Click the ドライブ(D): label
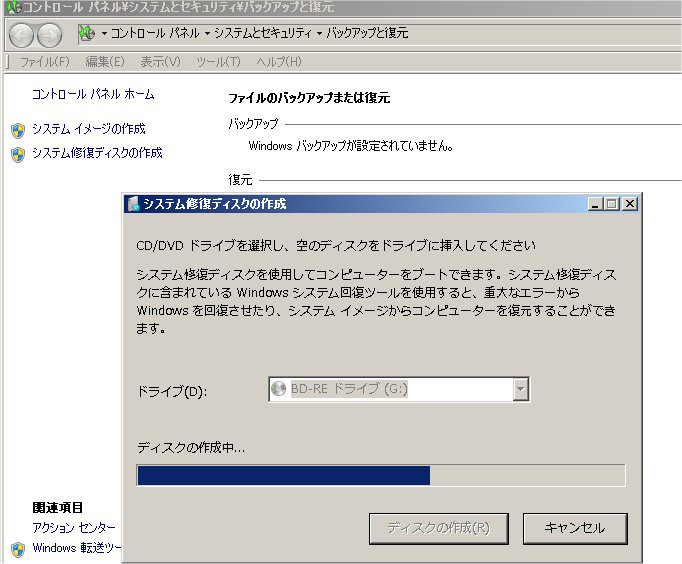The height and width of the screenshot is (564, 682). [x=172, y=391]
